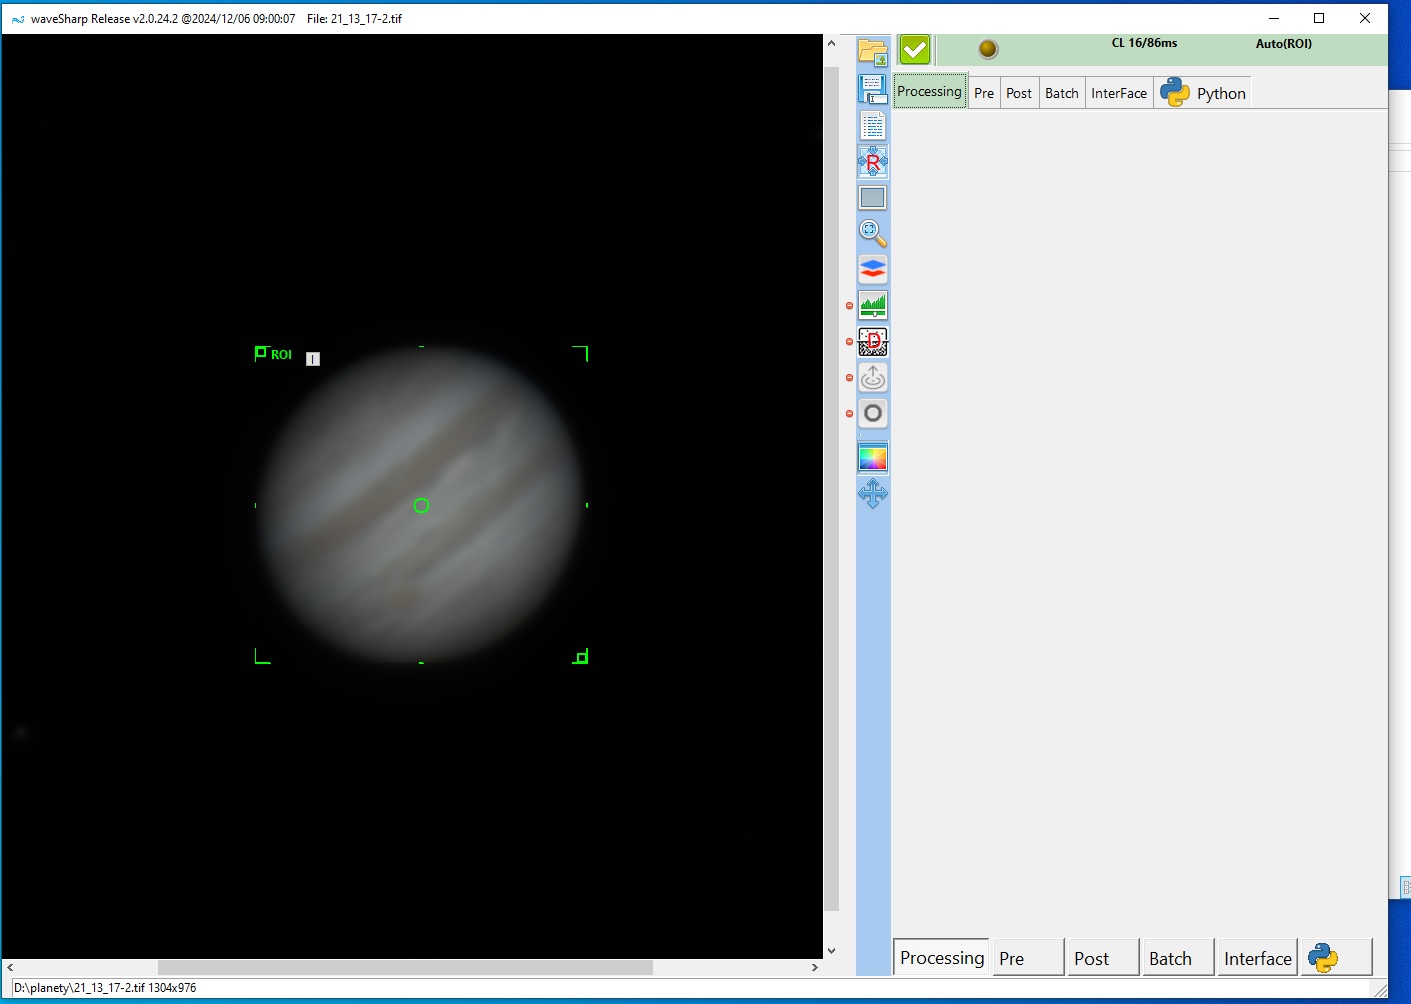
Task: Click the horizontal scrollbar right arrow
Action: [814, 967]
